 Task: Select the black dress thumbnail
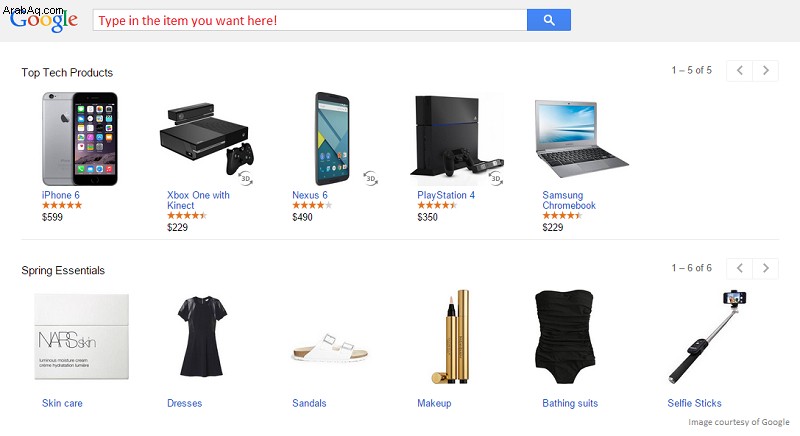coord(202,337)
